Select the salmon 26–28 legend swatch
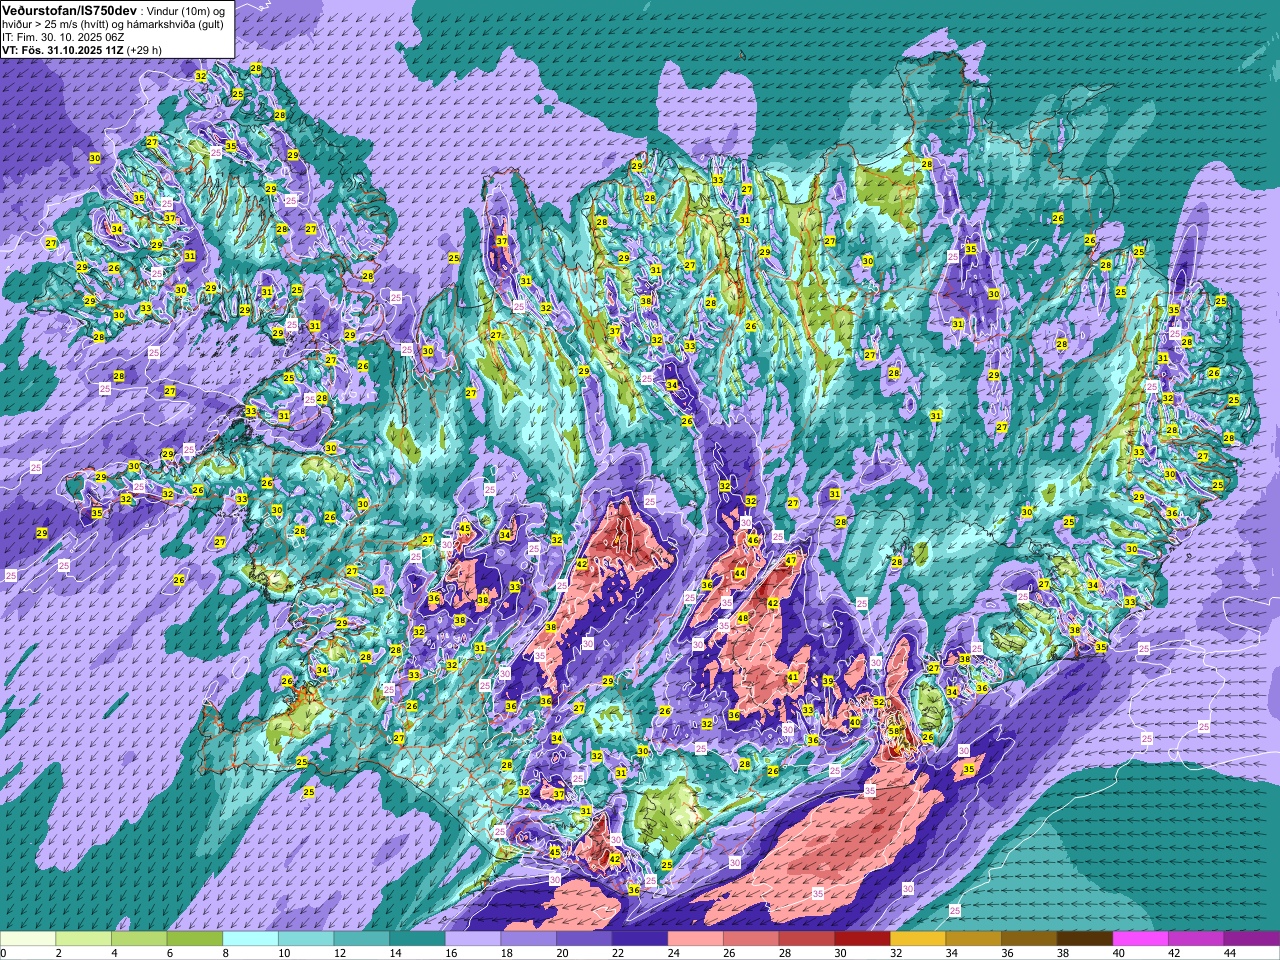1280x960 pixels. coord(751,939)
